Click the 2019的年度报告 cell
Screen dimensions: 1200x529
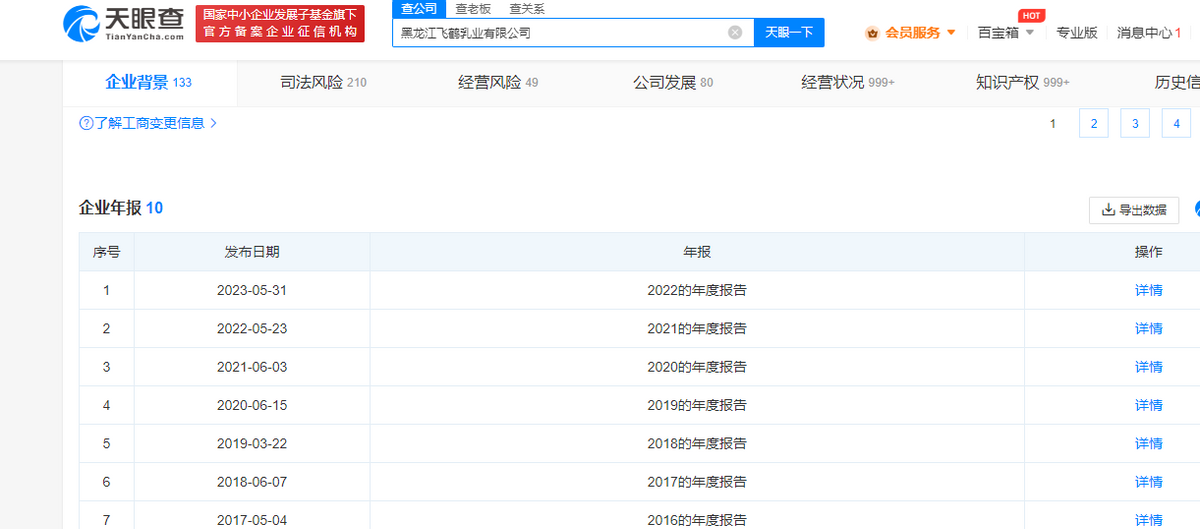pyautogui.click(x=697, y=405)
